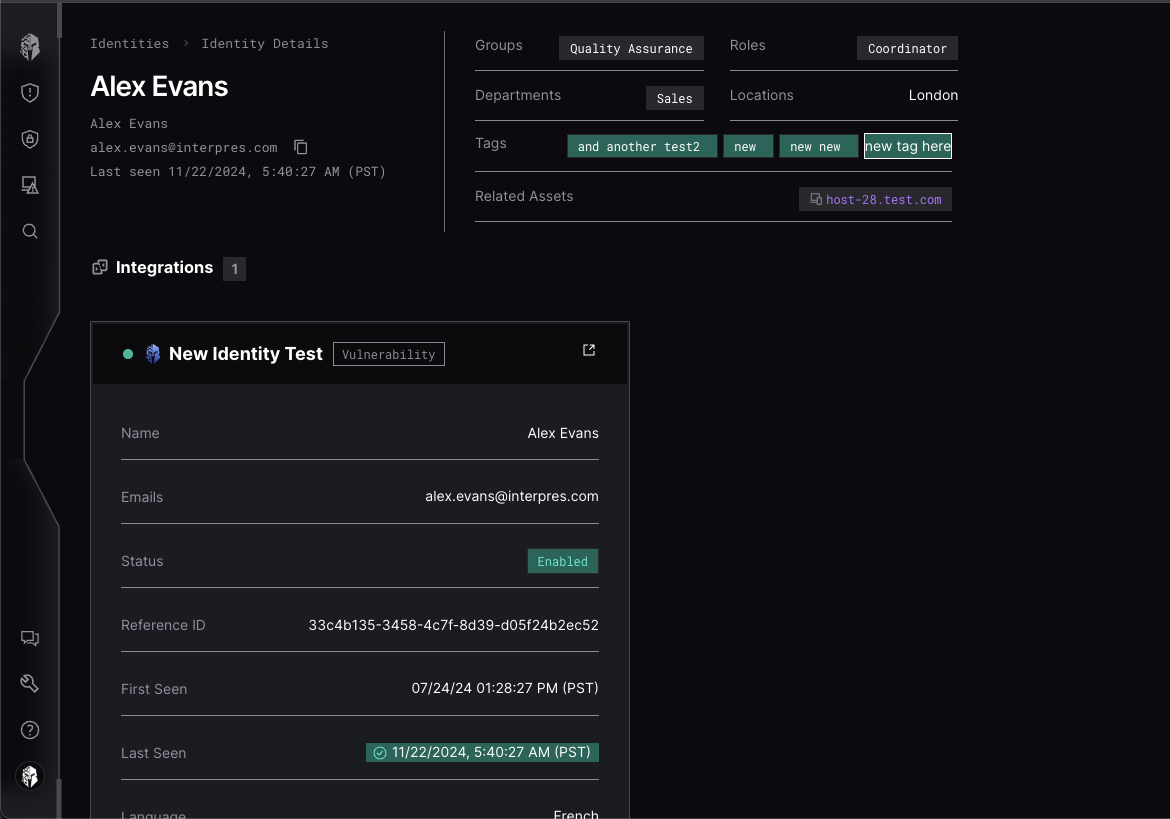Select the 'new tag here' tag

point(907,146)
